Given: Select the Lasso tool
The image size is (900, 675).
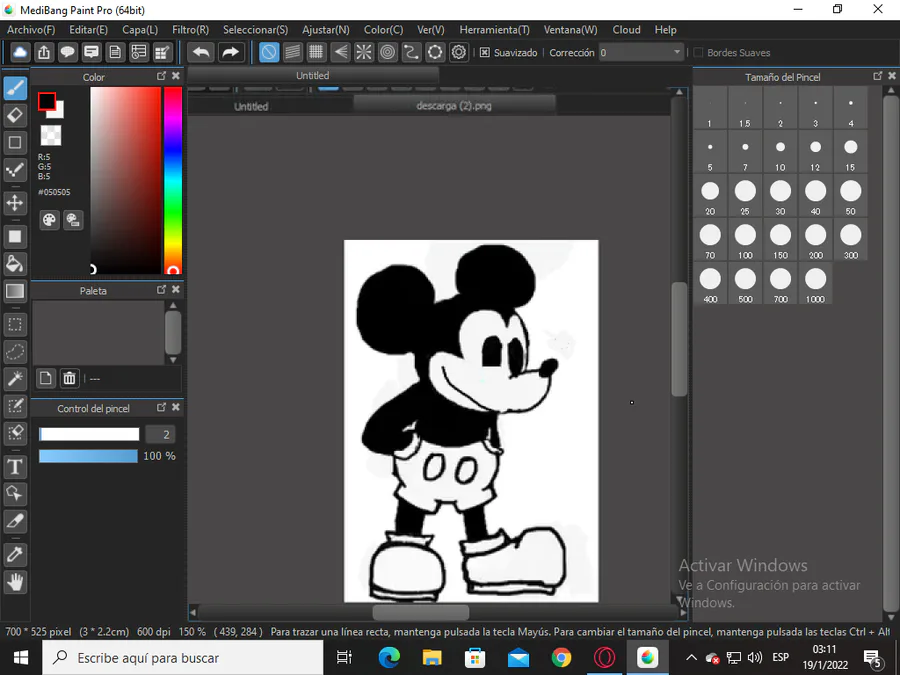Looking at the screenshot, I should (x=15, y=352).
